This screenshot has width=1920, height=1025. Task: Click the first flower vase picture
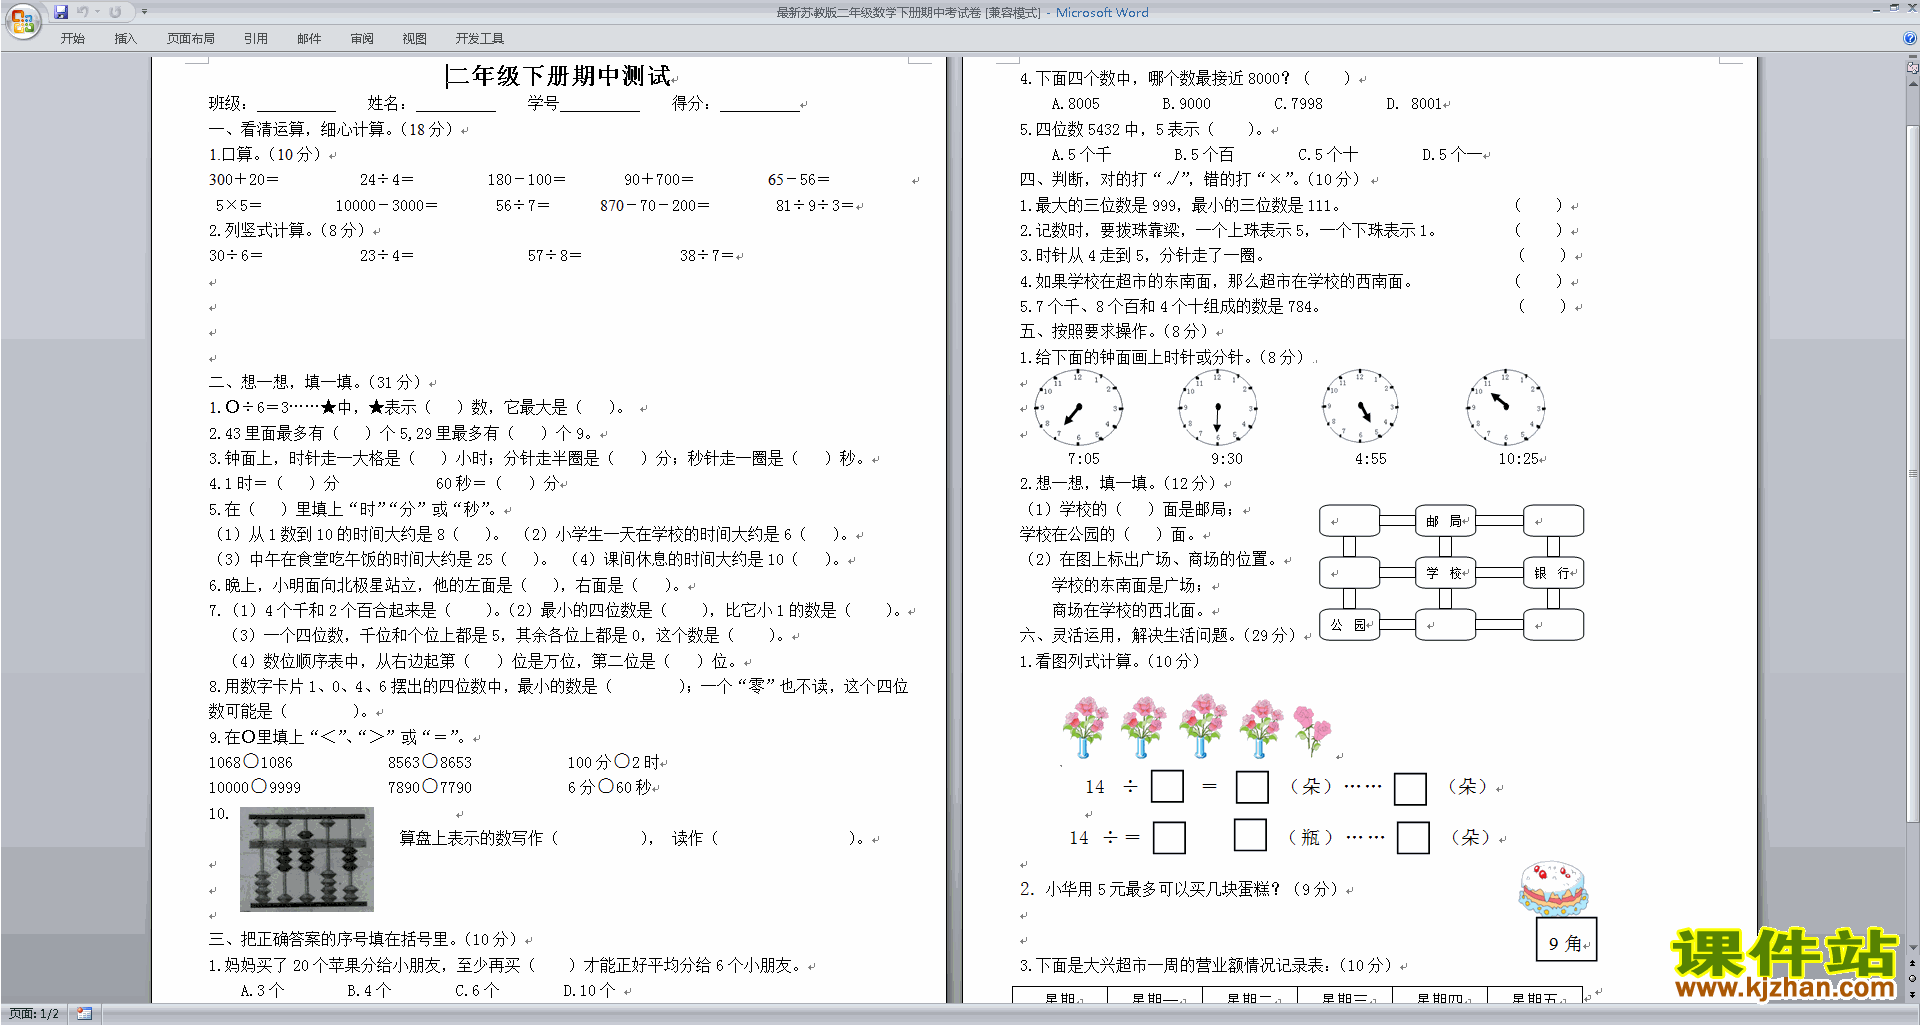[x=1086, y=727]
